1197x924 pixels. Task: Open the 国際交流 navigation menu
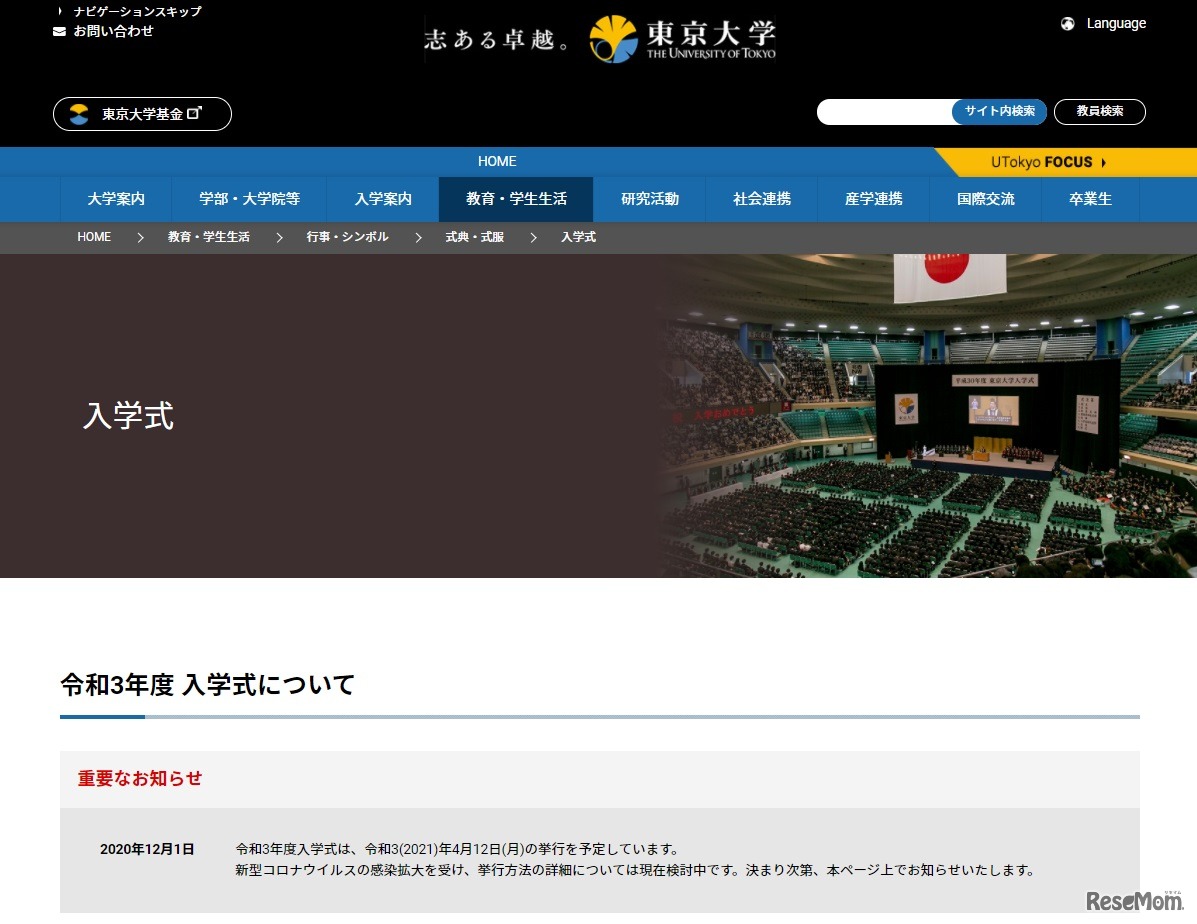coord(985,199)
